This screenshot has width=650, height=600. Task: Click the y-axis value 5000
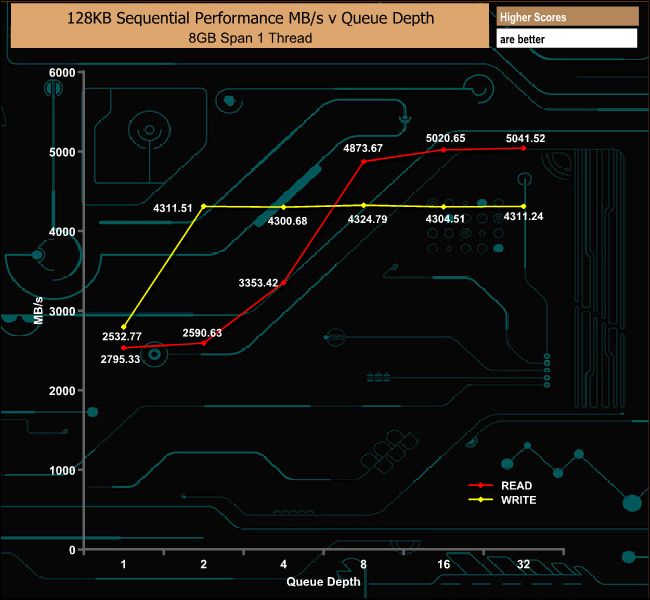62,152
